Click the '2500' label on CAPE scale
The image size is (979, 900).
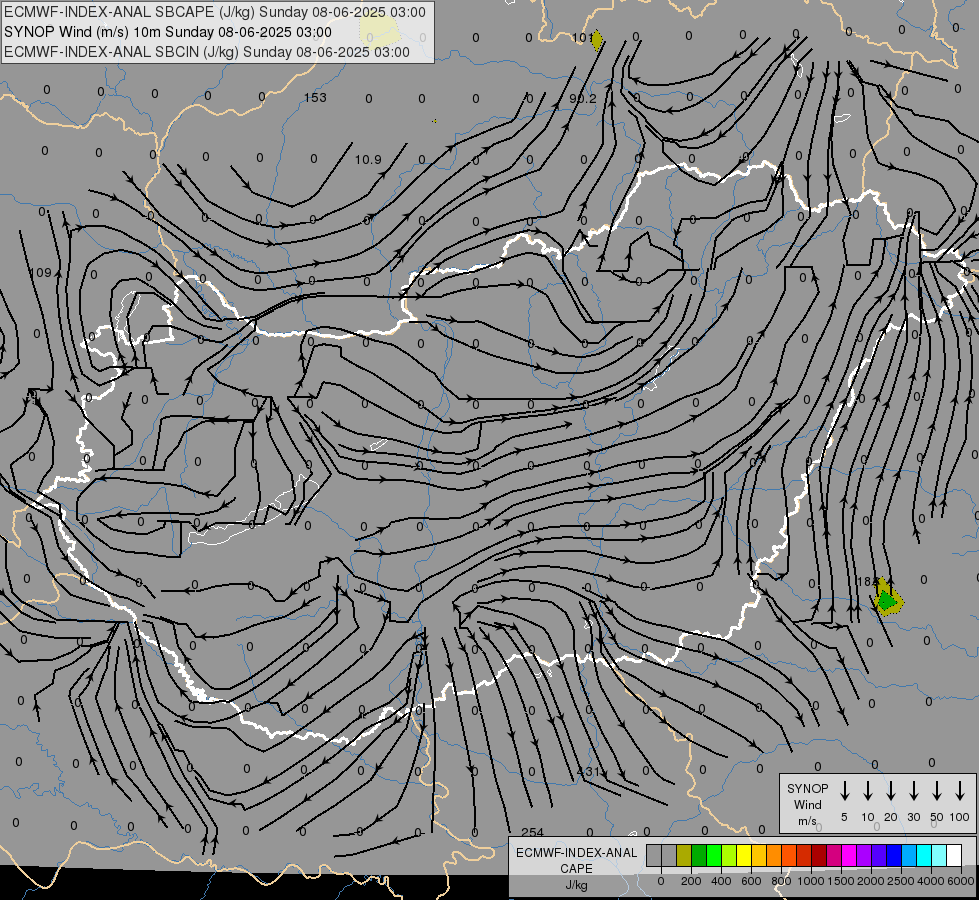click(x=900, y=881)
